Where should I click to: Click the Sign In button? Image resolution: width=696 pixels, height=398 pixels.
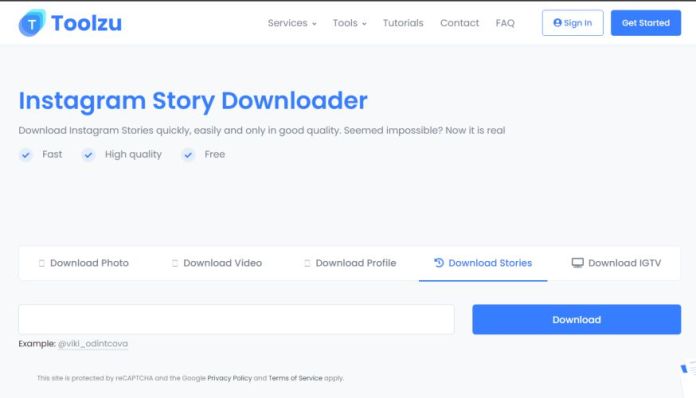573,23
